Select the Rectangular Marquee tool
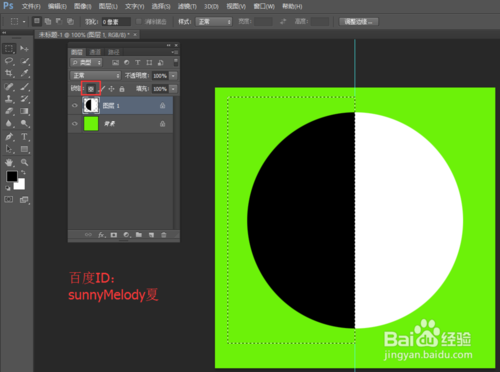This screenshot has height=372, width=500. (x=9, y=49)
